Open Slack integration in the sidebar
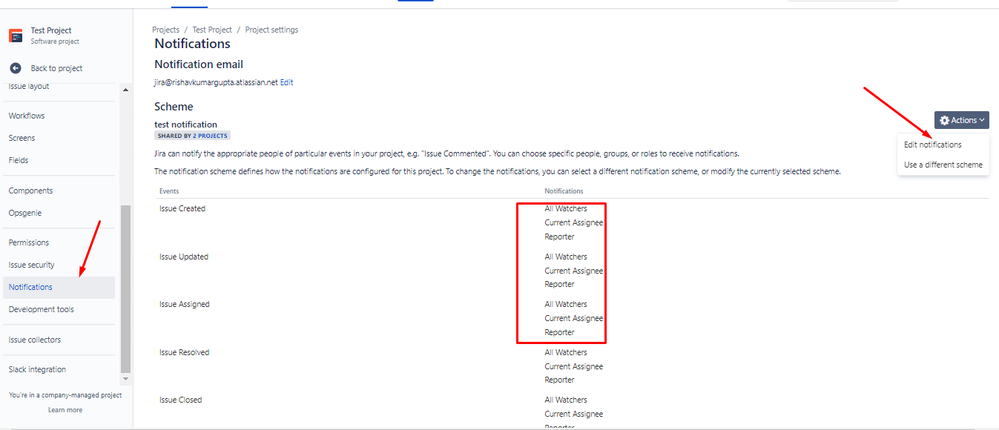 (37, 369)
